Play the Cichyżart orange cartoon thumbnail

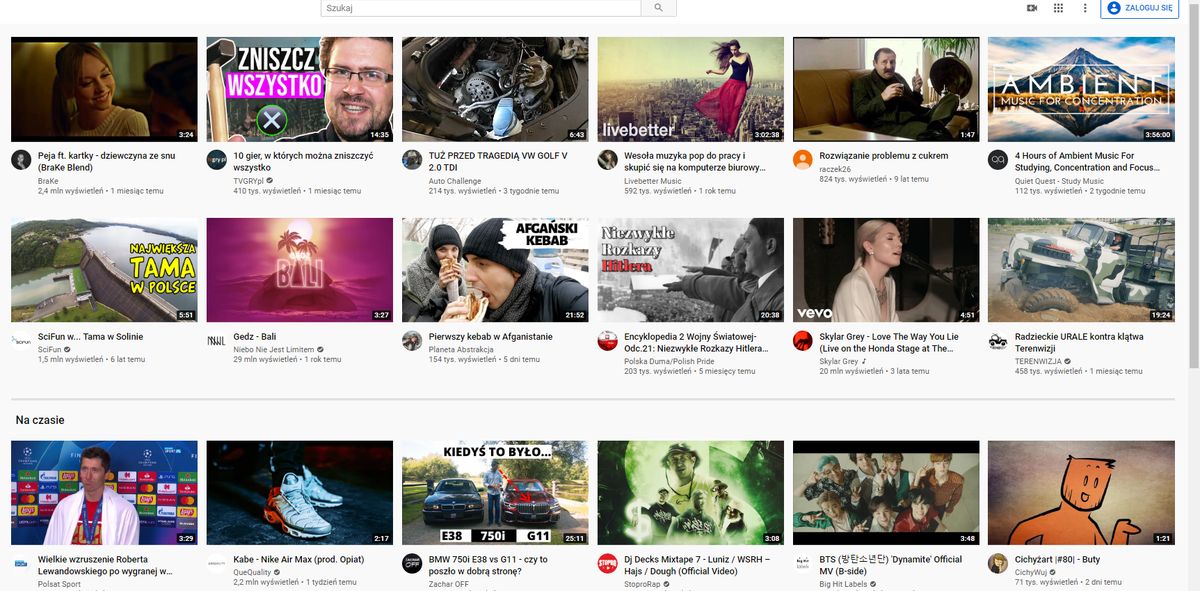(x=1081, y=493)
